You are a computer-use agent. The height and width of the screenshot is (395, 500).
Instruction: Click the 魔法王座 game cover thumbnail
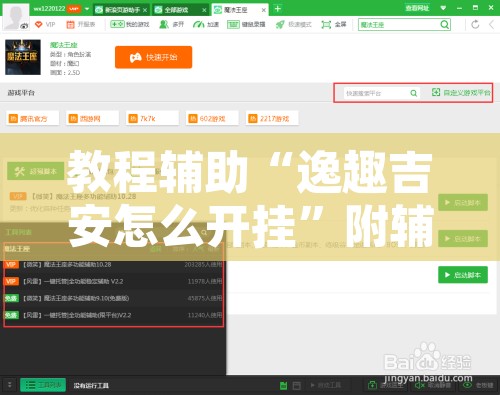pos(23,57)
